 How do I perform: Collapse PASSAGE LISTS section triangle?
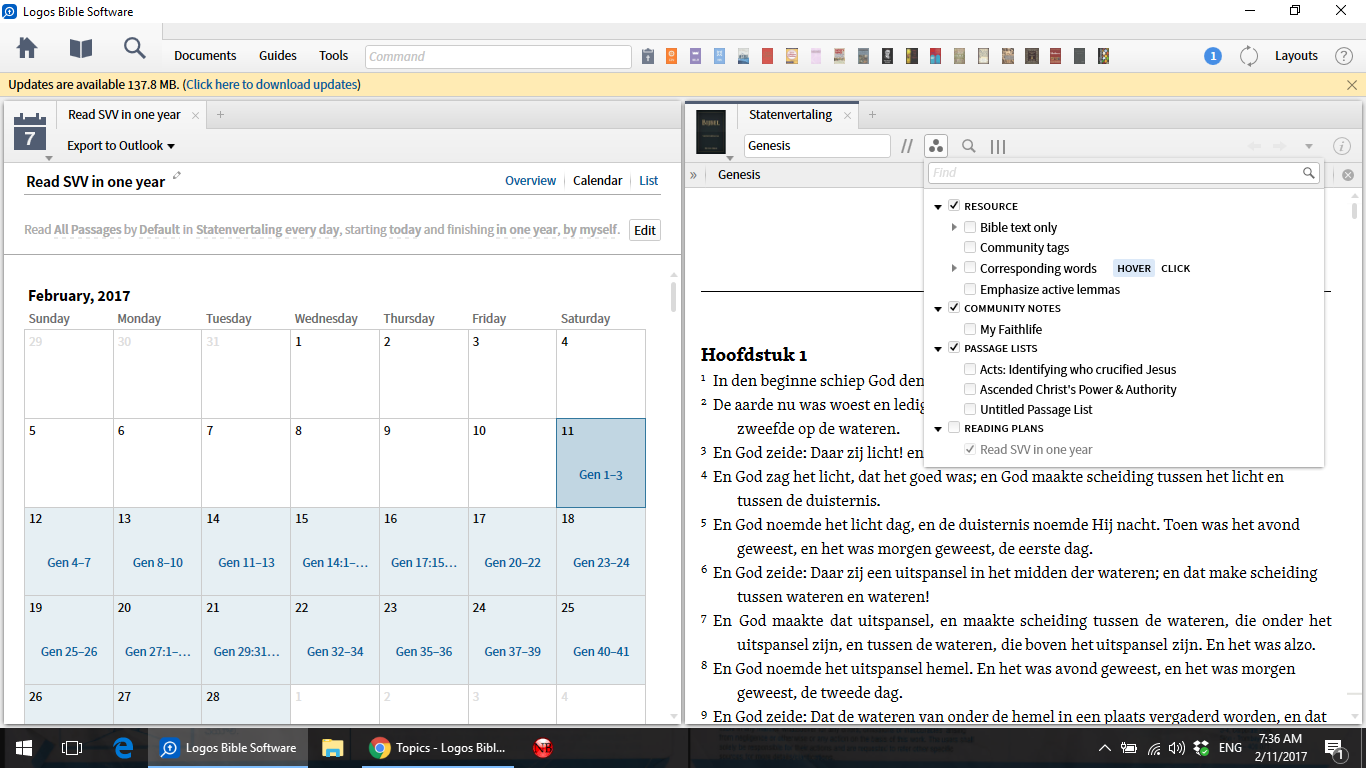click(x=938, y=349)
